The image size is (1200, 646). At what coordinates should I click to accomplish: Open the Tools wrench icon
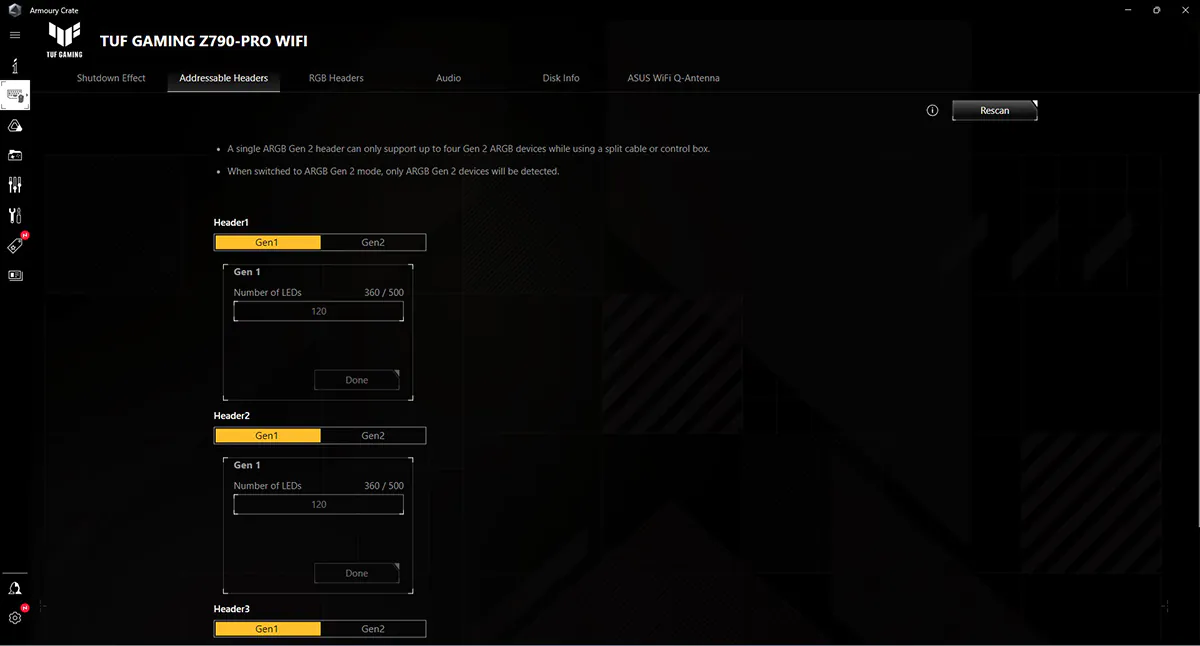coord(15,215)
